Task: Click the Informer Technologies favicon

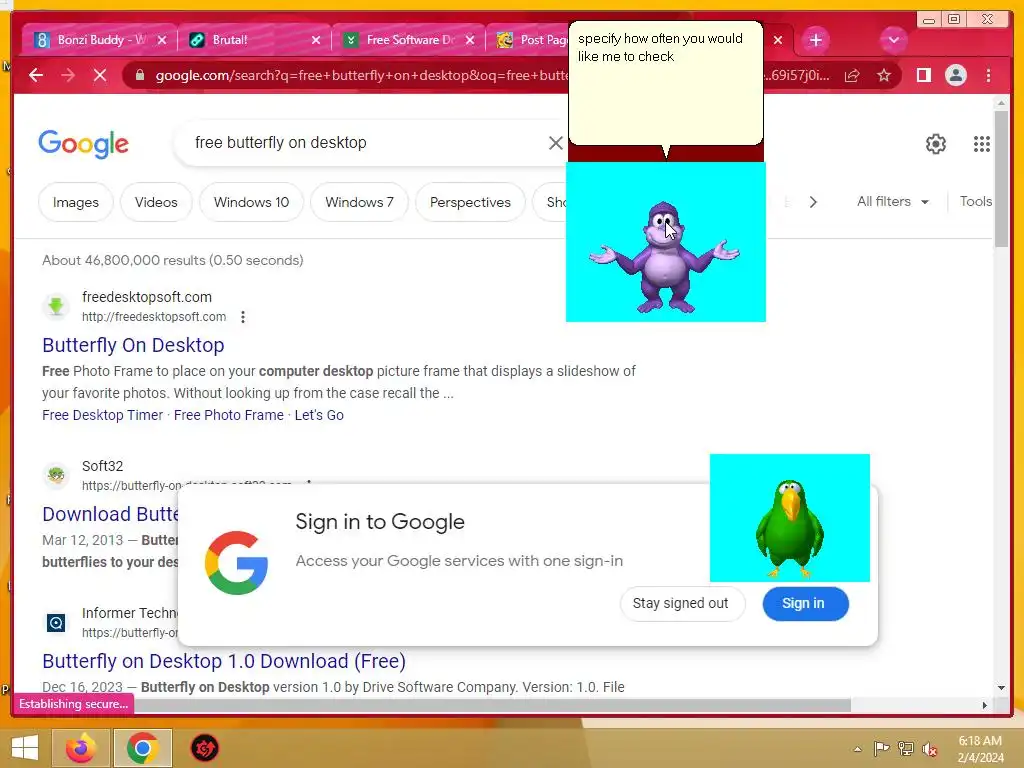Action: point(56,622)
